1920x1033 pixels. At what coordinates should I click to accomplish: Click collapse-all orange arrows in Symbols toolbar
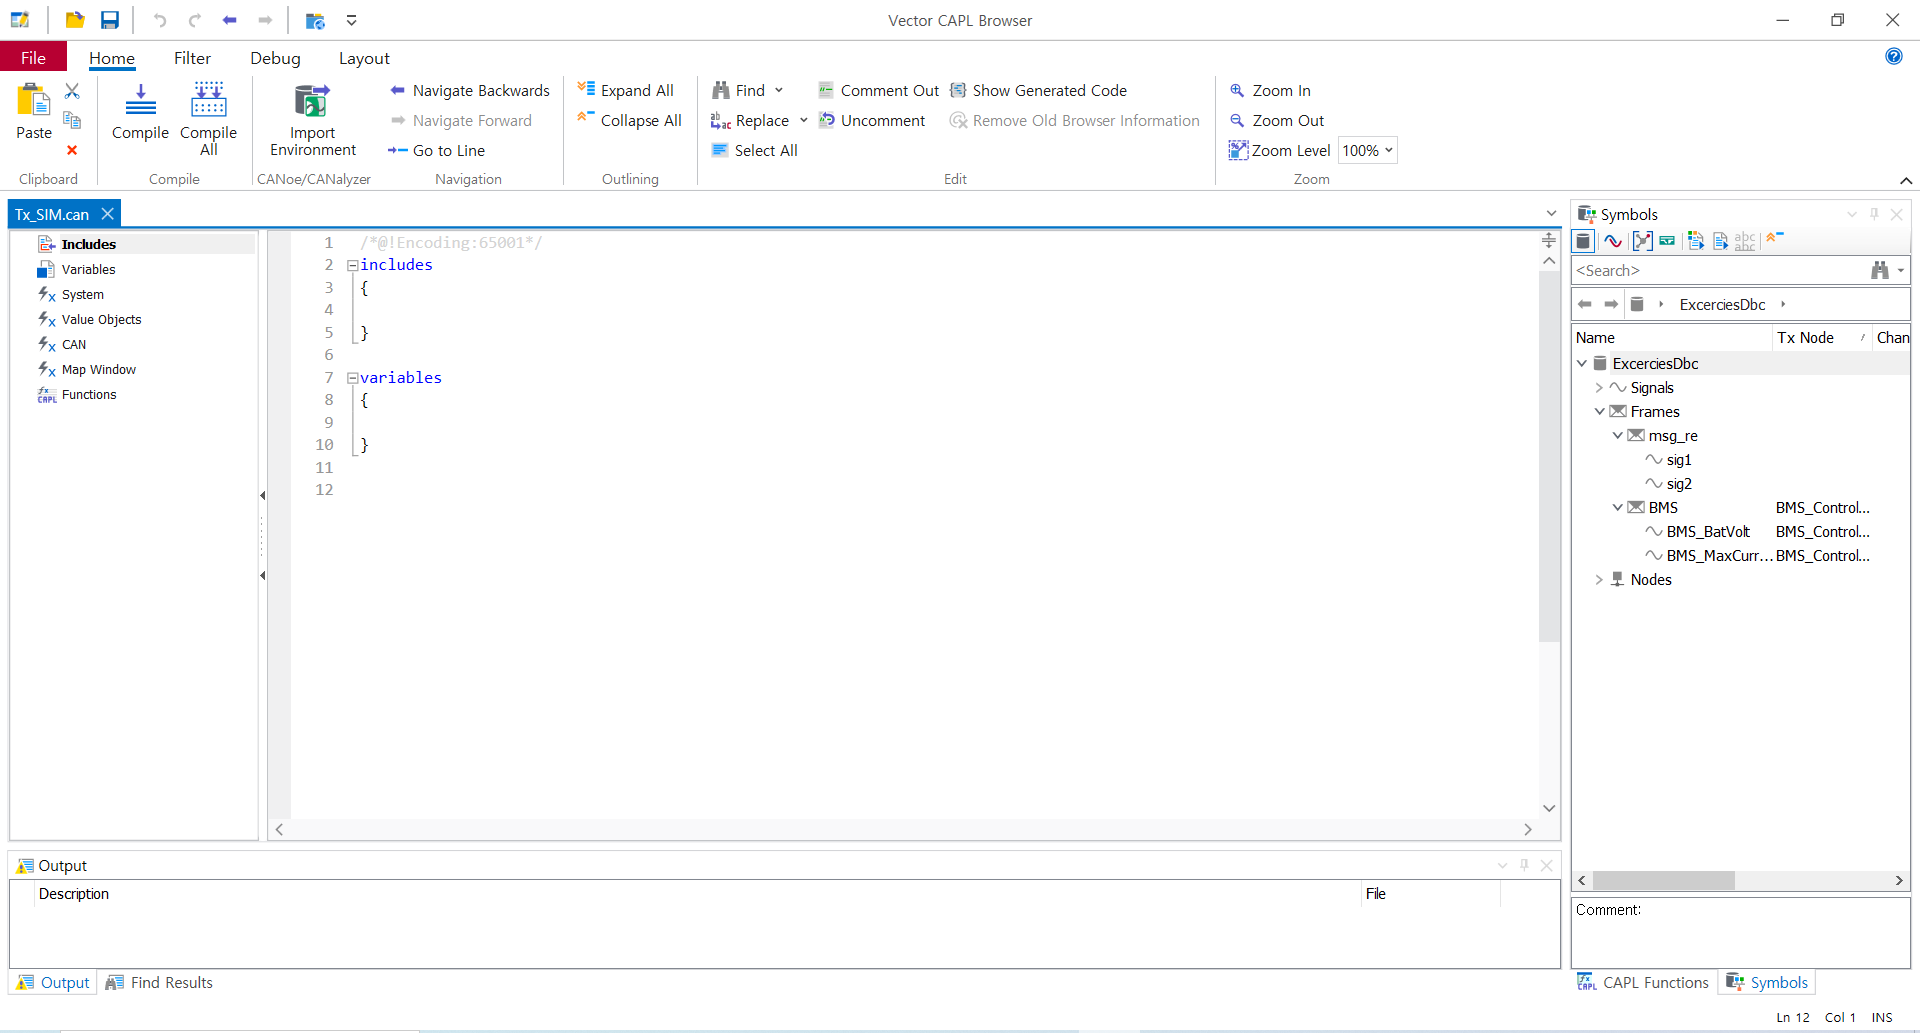tap(1775, 238)
